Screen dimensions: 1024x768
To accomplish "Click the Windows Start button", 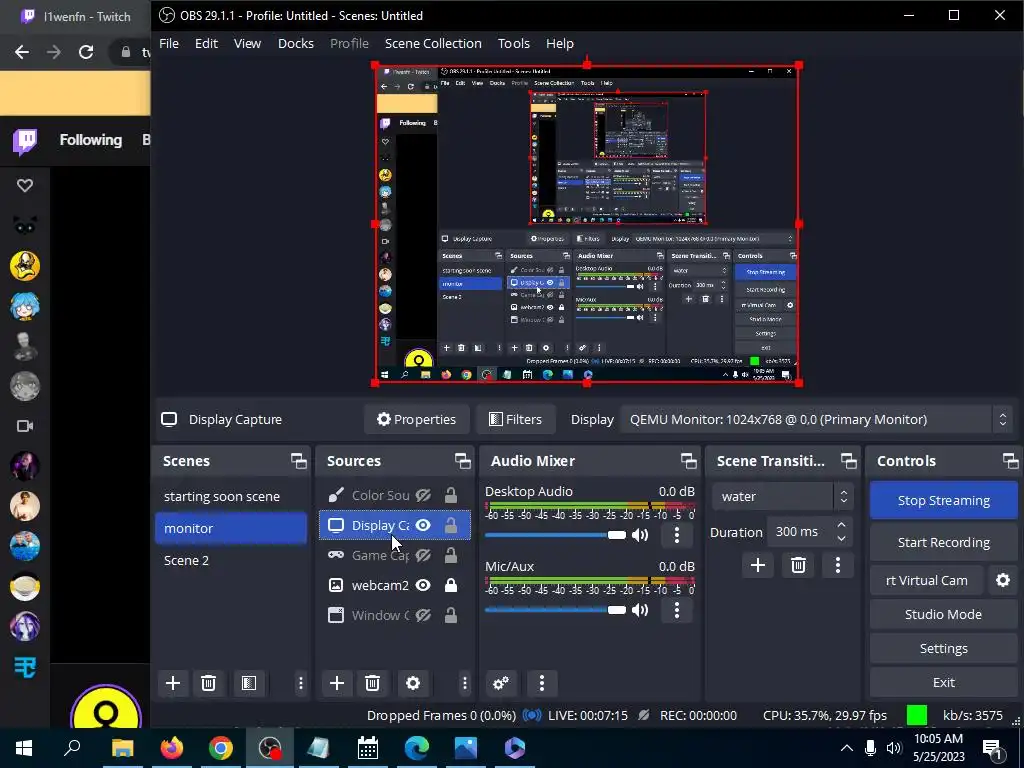I will [24, 748].
